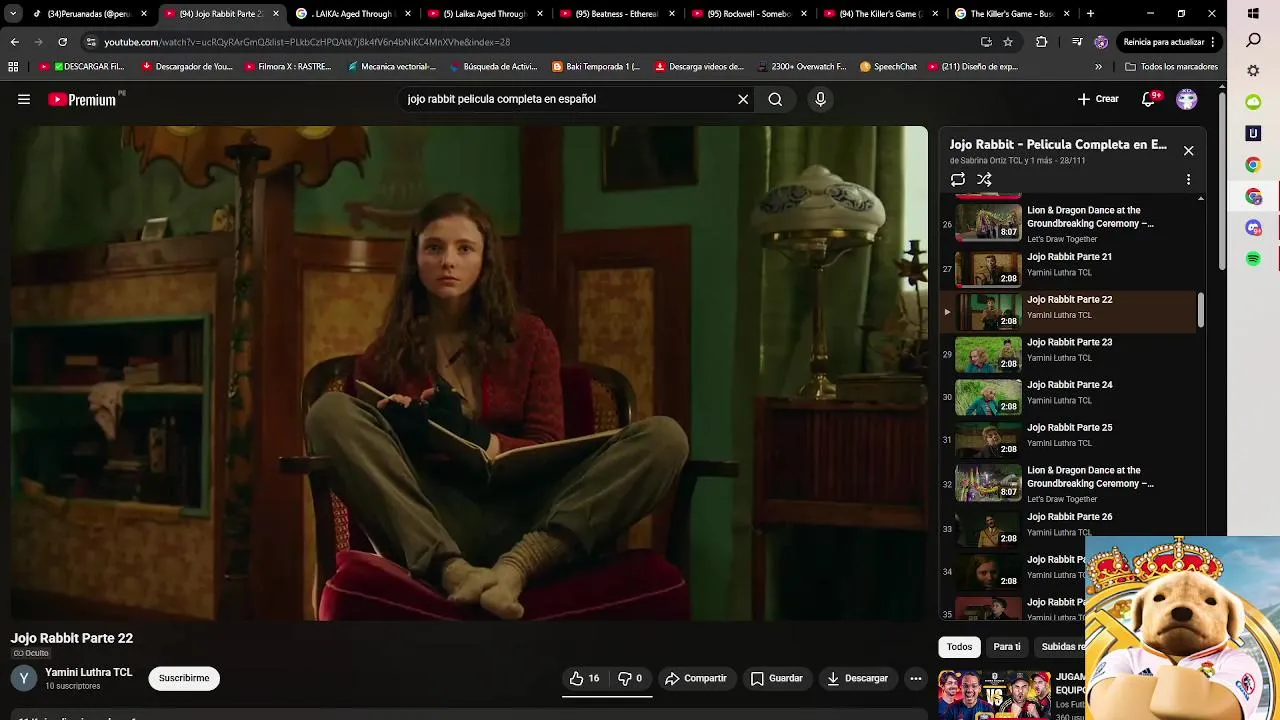
Task: Open the Spotify icon in the sidebar
Action: [x=1254, y=259]
